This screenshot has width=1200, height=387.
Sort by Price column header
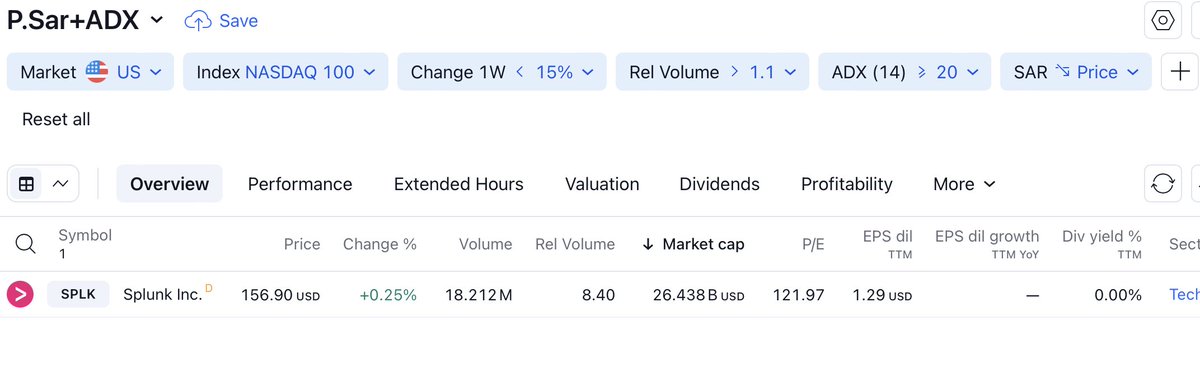pos(302,244)
